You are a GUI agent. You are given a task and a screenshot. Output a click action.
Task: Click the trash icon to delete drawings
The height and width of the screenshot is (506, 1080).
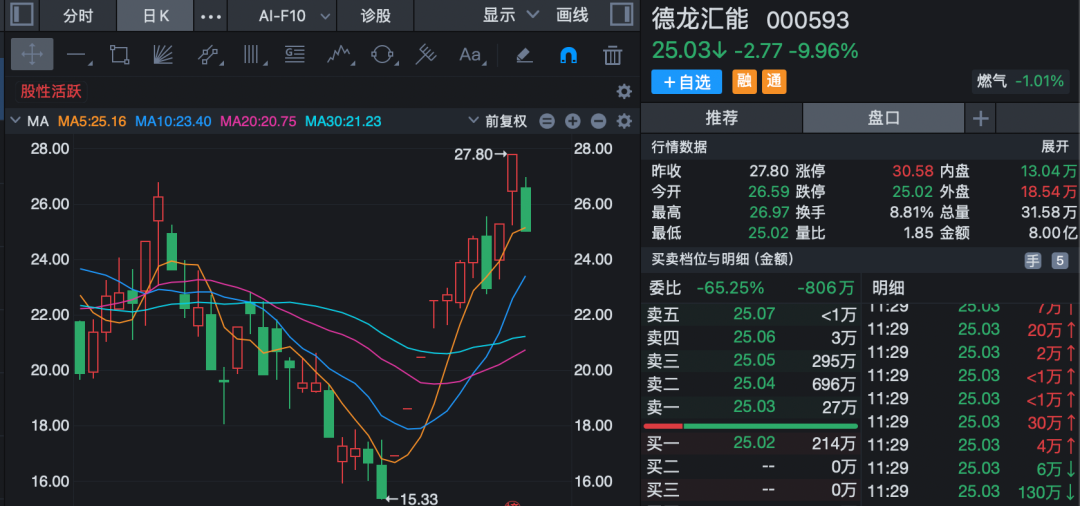612,55
